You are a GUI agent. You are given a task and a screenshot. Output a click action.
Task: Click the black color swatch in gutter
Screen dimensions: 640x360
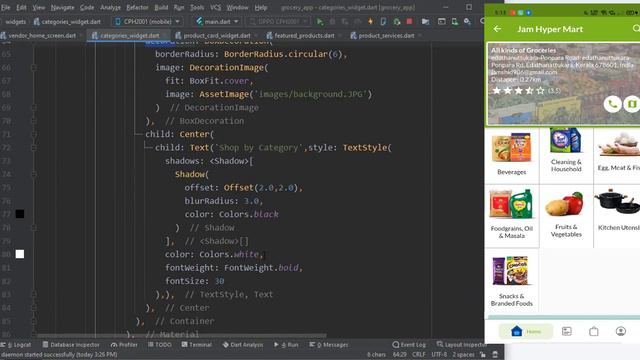20,214
